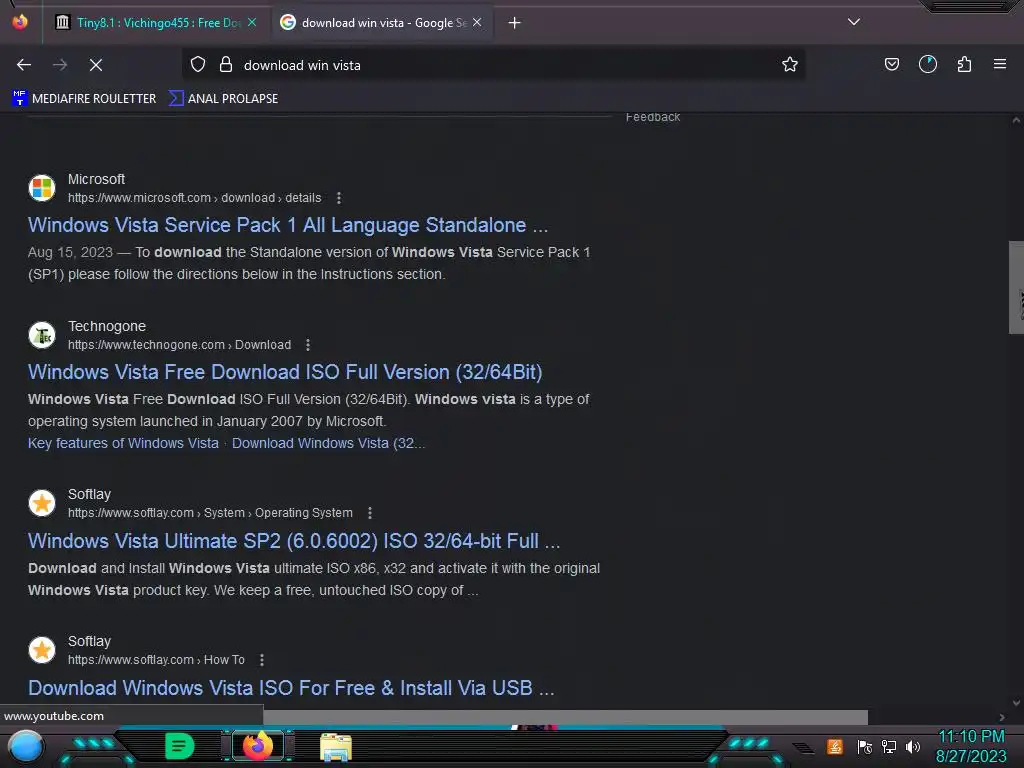
Task: Click the Technogone site favicon
Action: [x=42, y=335]
